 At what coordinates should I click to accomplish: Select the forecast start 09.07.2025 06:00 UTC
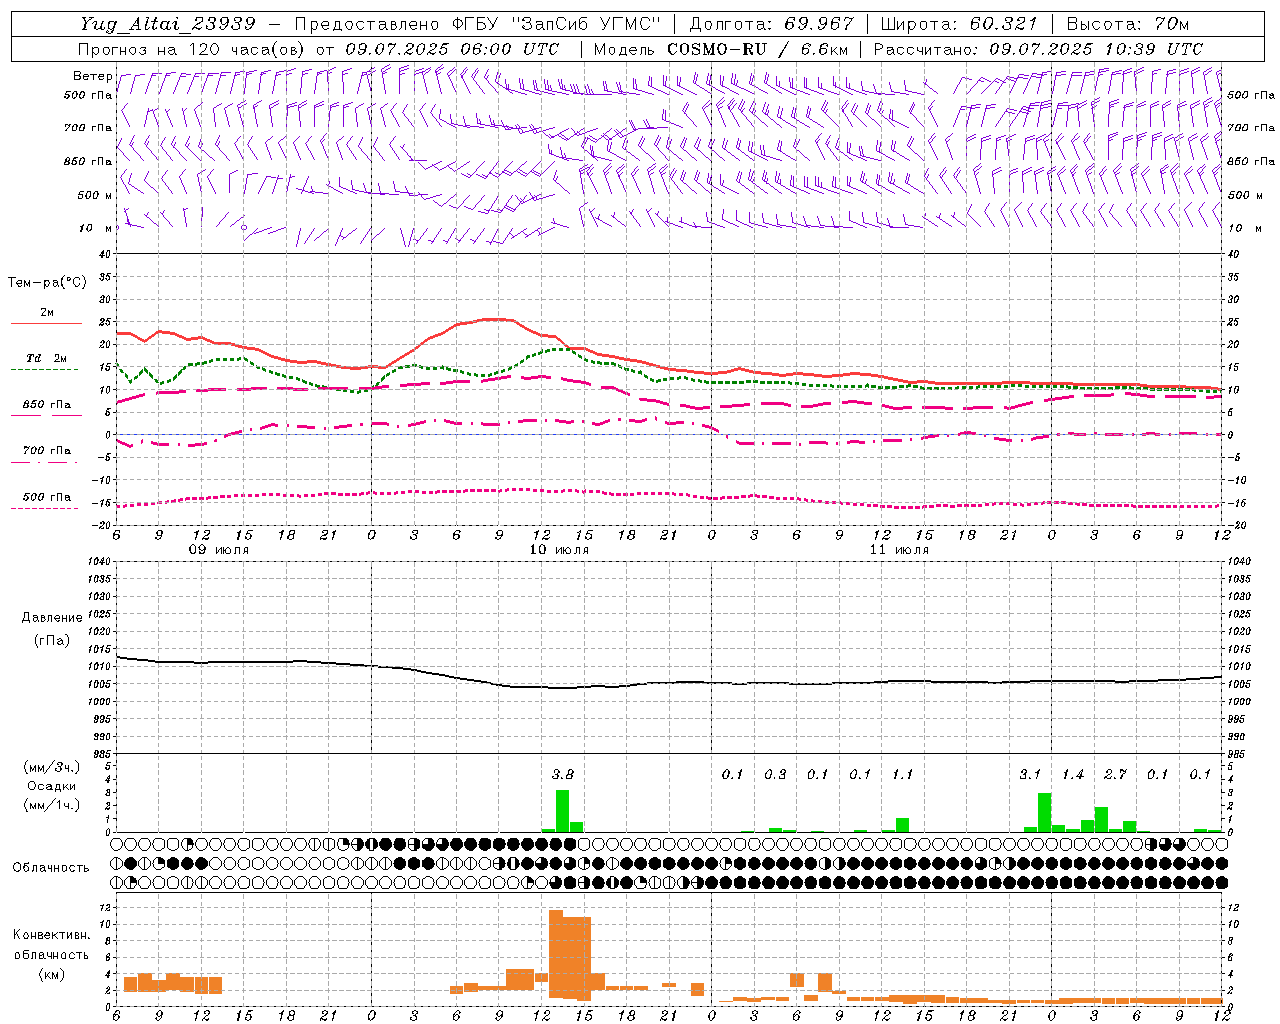tap(452, 49)
